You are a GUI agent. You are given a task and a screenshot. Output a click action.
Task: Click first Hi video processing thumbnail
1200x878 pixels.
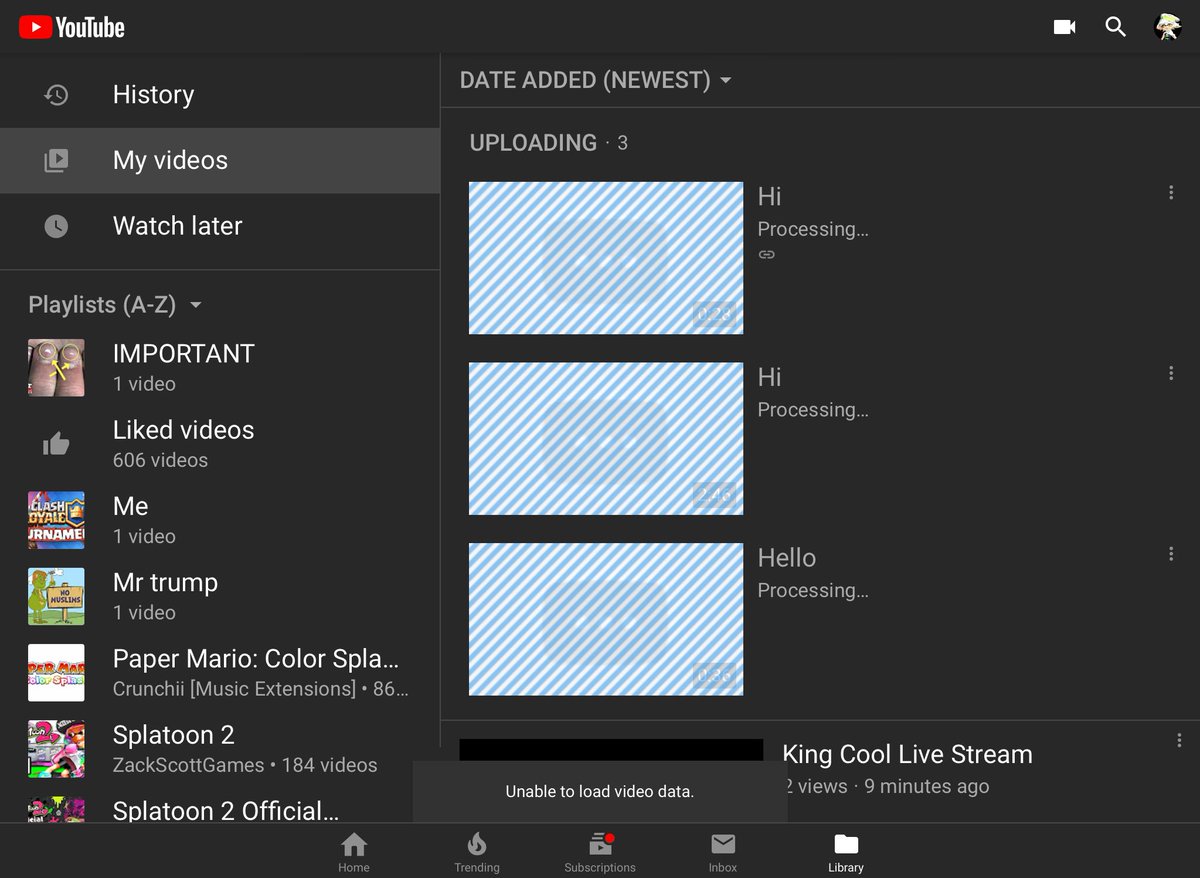(x=606, y=258)
